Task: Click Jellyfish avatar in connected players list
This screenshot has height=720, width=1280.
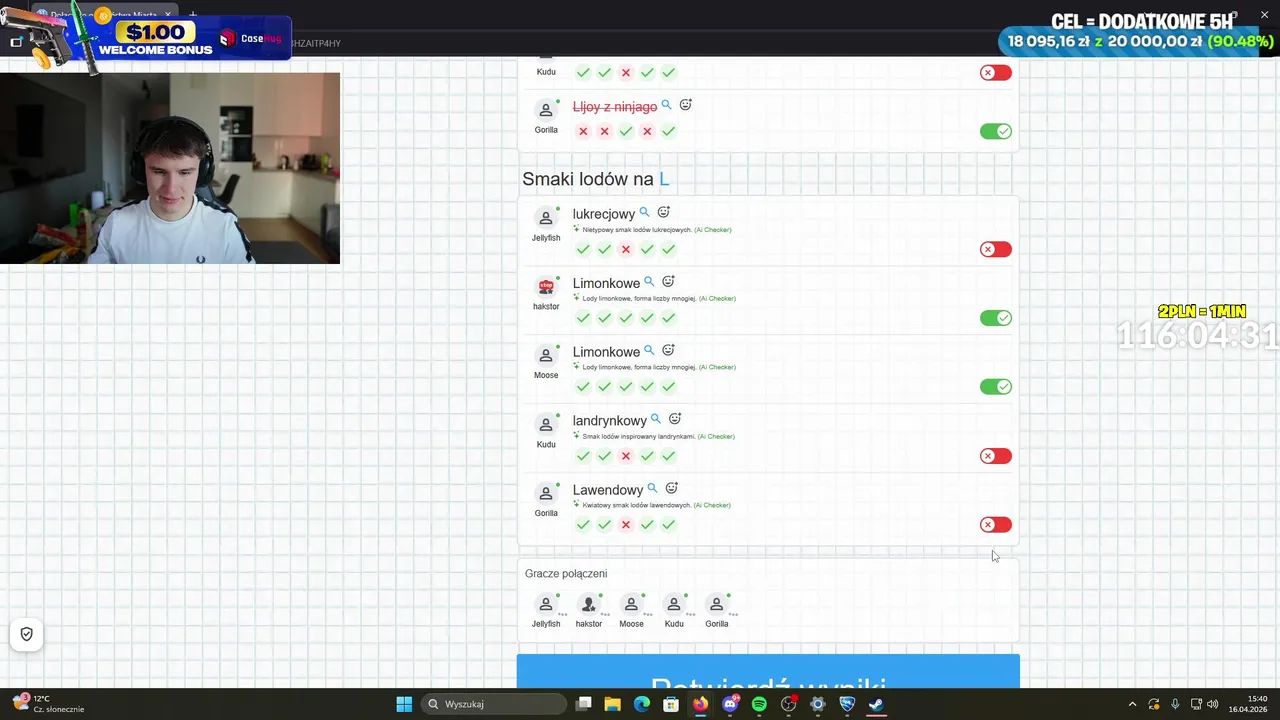Action: coord(546,604)
